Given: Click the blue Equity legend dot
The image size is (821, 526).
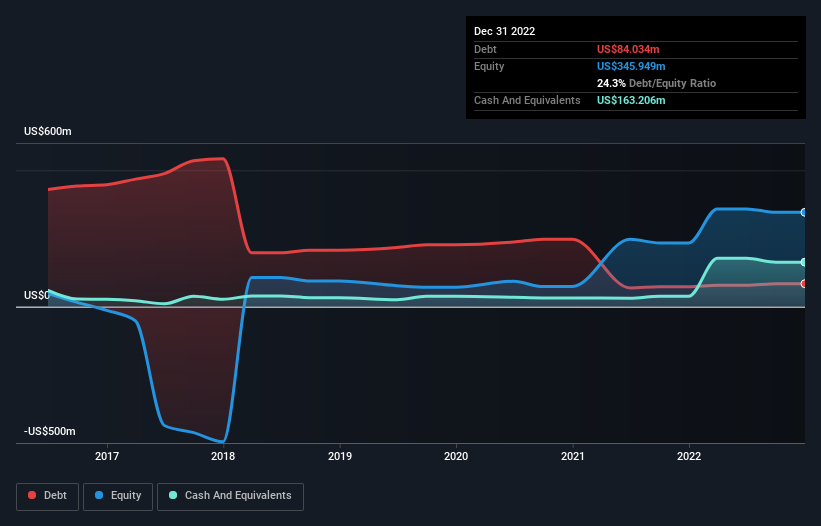Looking at the screenshot, I should pyautogui.click(x=99, y=495).
